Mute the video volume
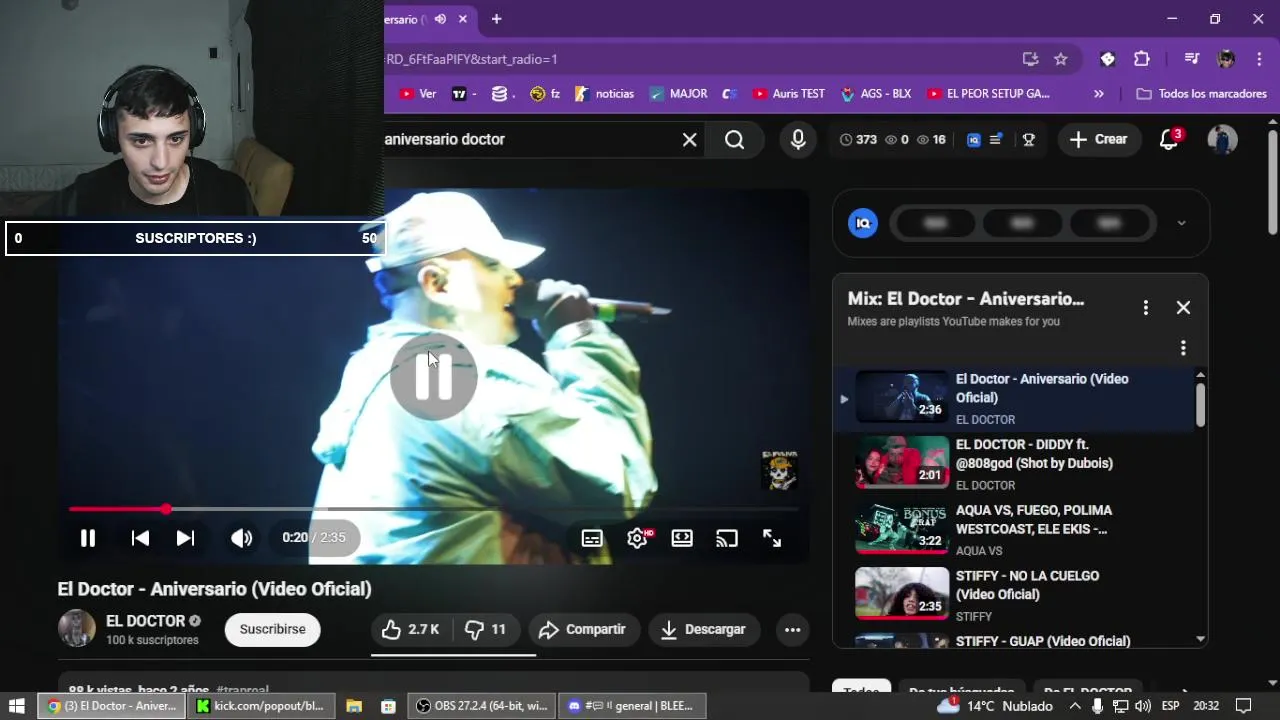Image resolution: width=1280 pixels, height=720 pixels. pos(241,538)
